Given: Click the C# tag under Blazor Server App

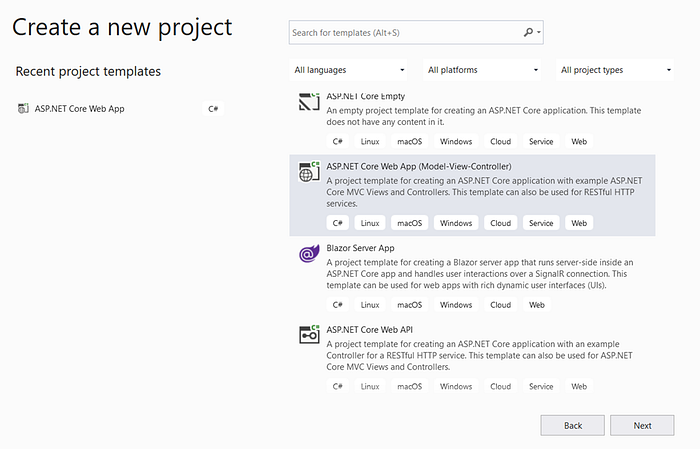Looking at the screenshot, I should click(x=338, y=304).
